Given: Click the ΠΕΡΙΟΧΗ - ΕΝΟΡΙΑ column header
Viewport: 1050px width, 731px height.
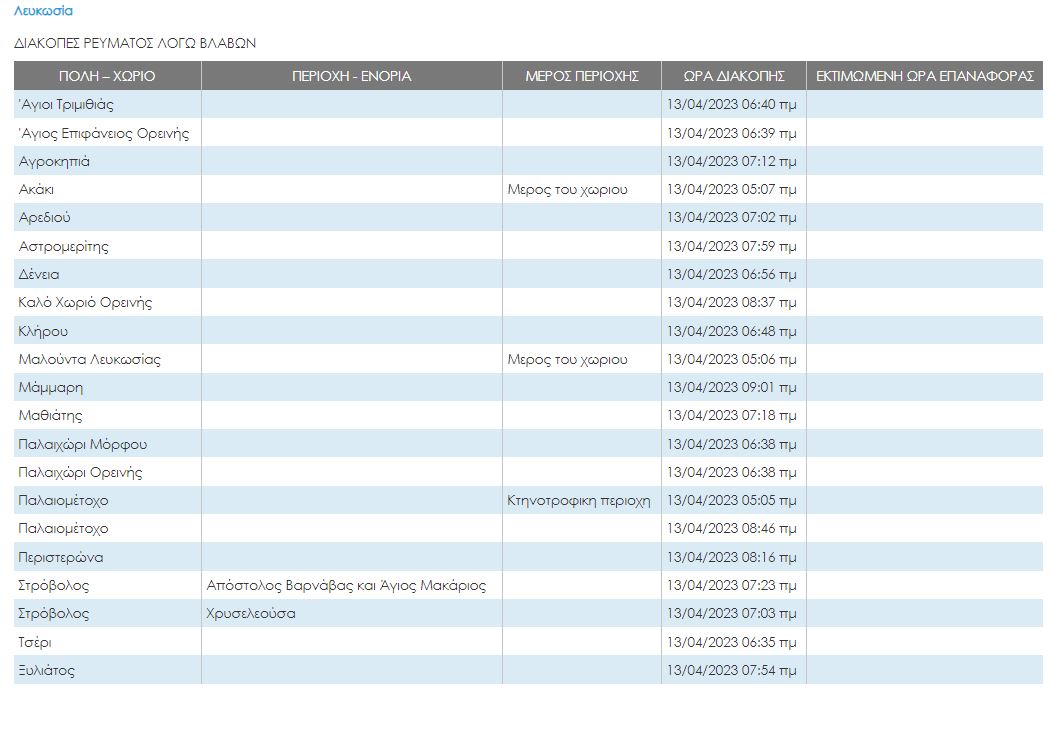Looking at the screenshot, I should 352,76.
